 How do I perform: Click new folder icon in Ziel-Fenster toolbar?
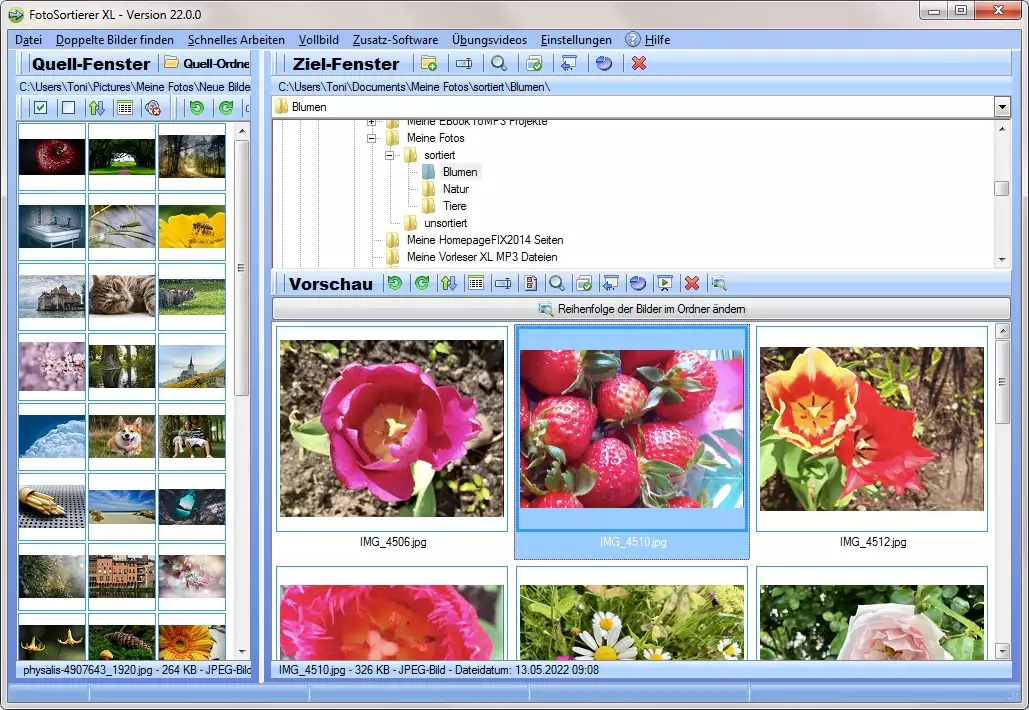[429, 64]
